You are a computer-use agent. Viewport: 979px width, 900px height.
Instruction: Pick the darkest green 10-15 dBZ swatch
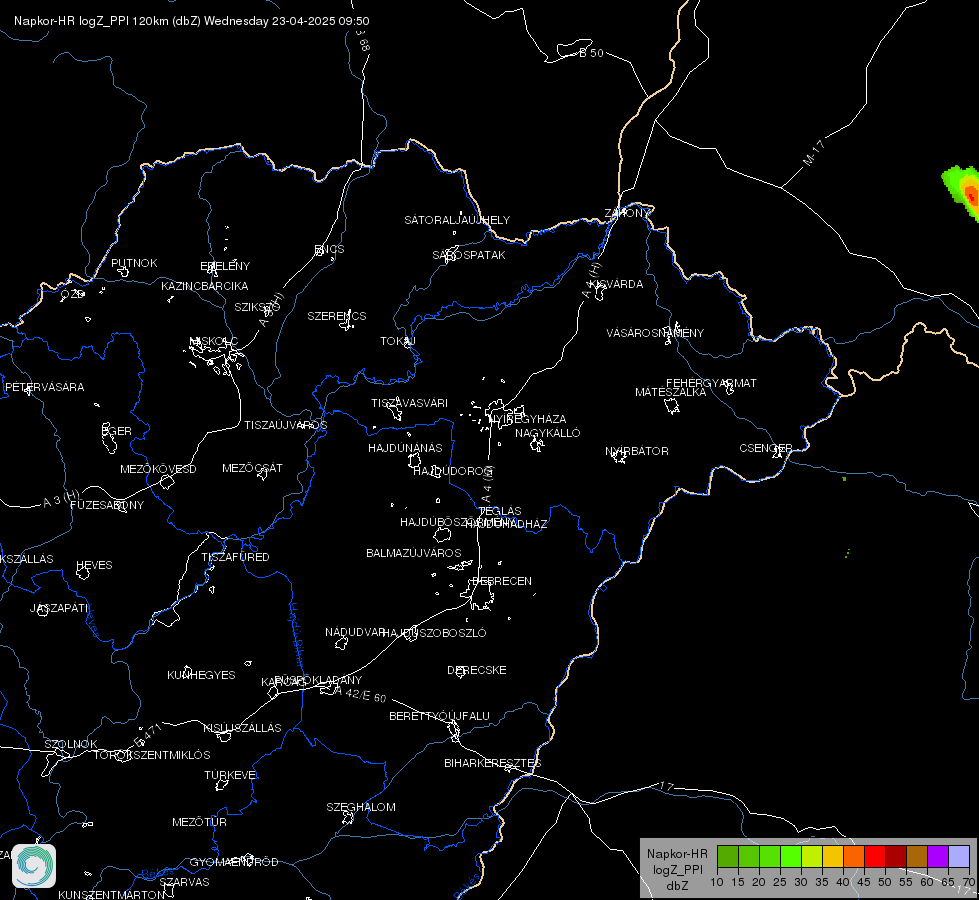pyautogui.click(x=728, y=856)
